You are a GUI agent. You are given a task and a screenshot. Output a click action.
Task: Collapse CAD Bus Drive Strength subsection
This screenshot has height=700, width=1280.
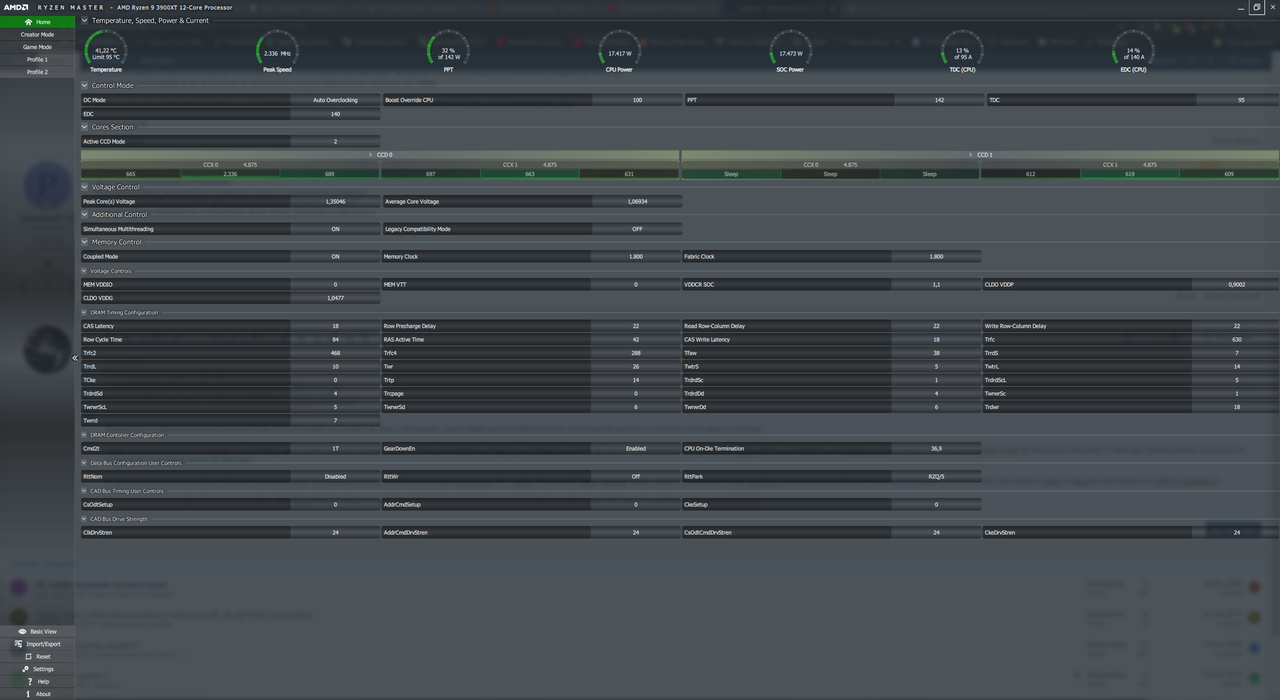[84, 519]
